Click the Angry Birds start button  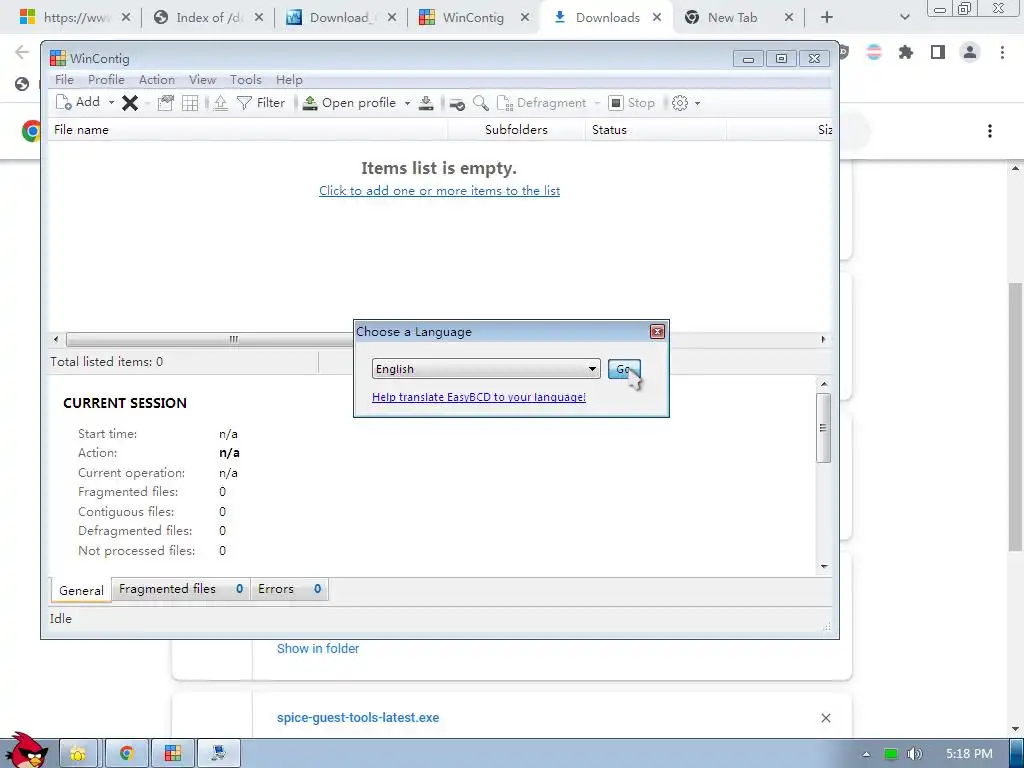[27, 750]
